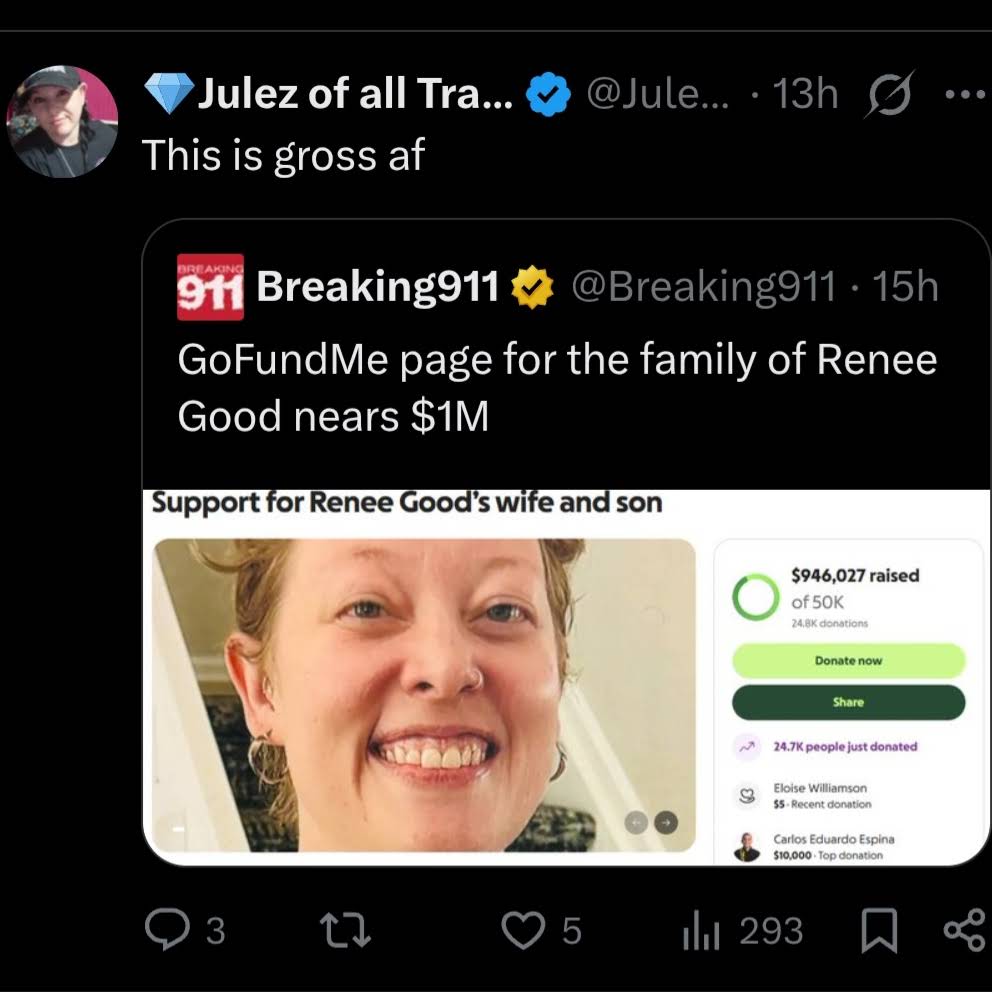Image resolution: width=992 pixels, height=992 pixels.
Task: Like the tweet with heart icon
Action: pos(523,930)
